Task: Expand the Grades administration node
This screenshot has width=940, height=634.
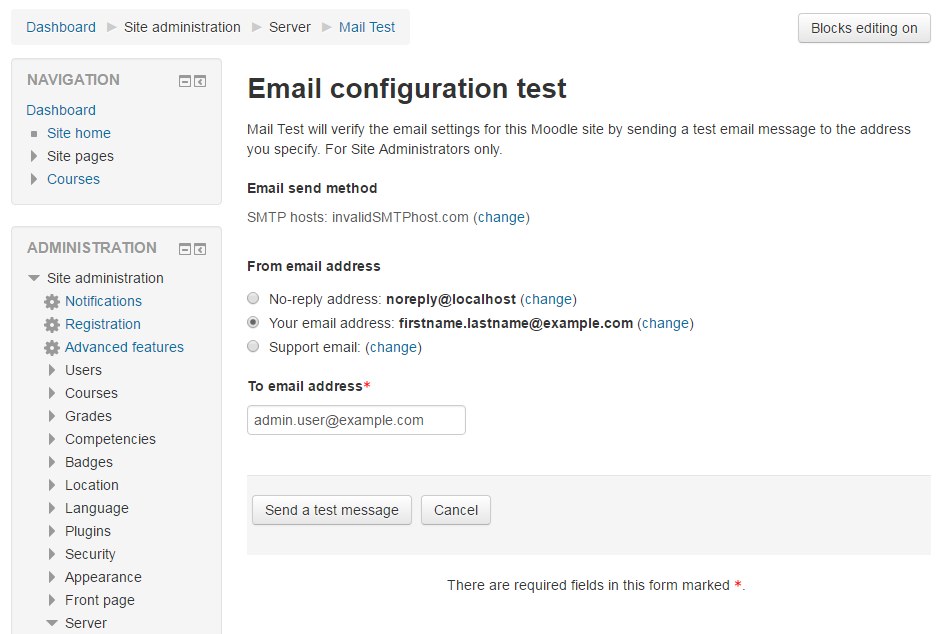Action: (x=52, y=416)
